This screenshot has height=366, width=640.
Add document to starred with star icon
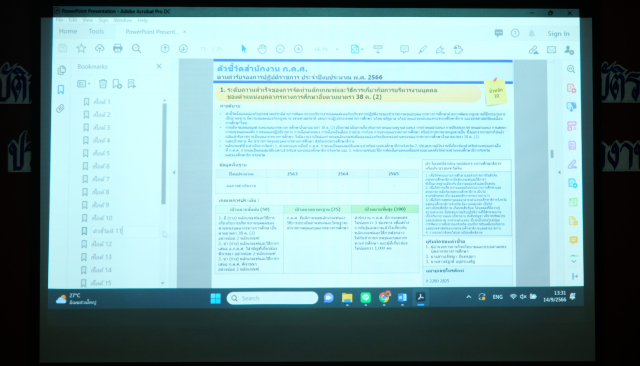[x=81, y=49]
